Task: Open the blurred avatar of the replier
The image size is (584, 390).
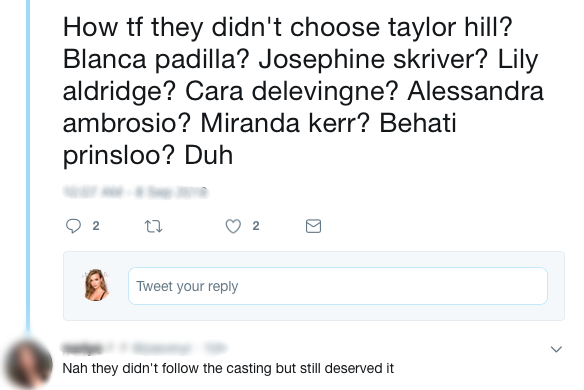Action: click(x=27, y=364)
